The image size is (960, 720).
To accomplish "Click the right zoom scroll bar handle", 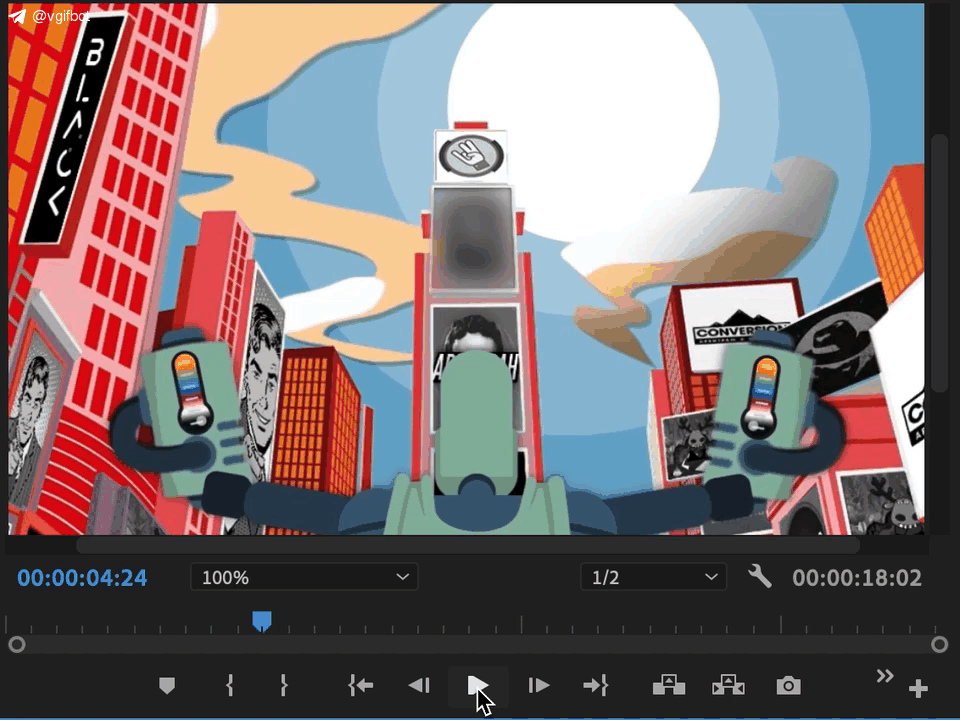I will [939, 644].
